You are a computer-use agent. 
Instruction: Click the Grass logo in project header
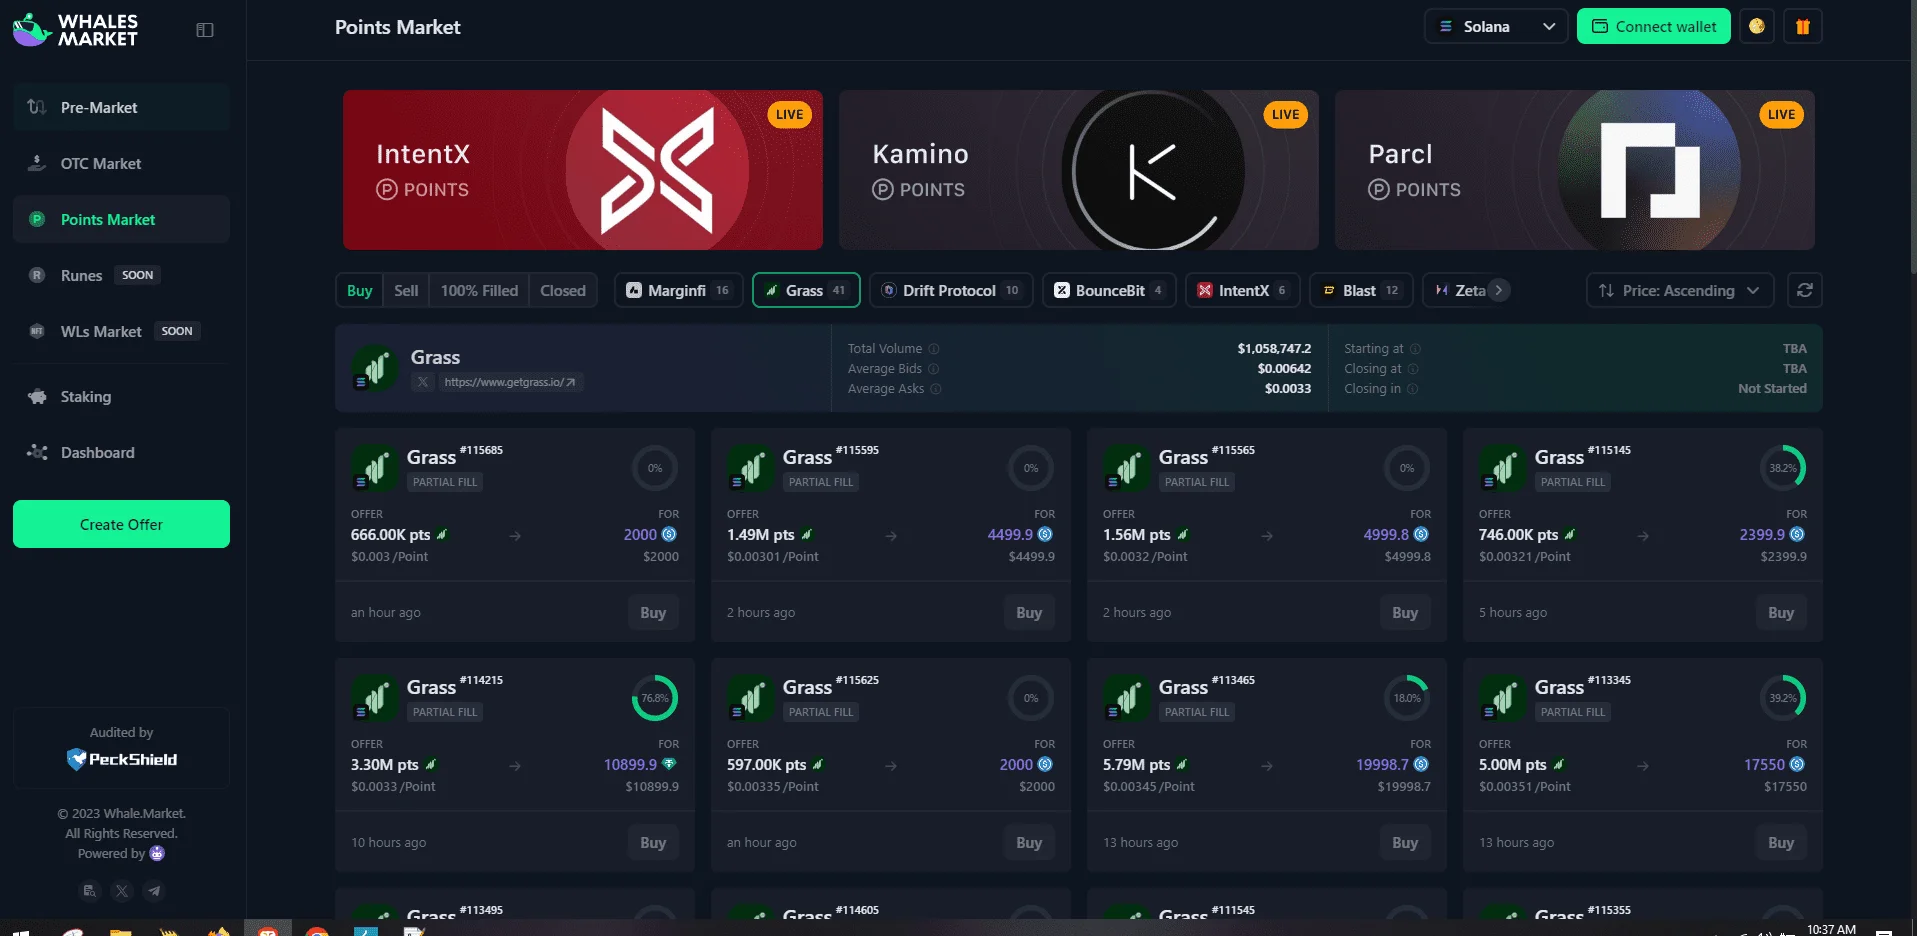pos(375,368)
